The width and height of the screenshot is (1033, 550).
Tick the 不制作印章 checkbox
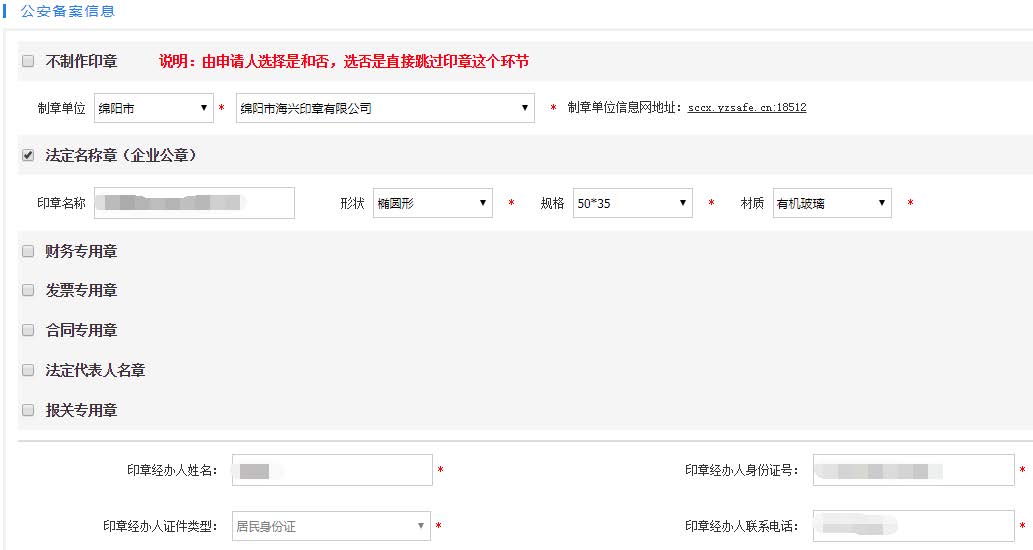click(28, 61)
